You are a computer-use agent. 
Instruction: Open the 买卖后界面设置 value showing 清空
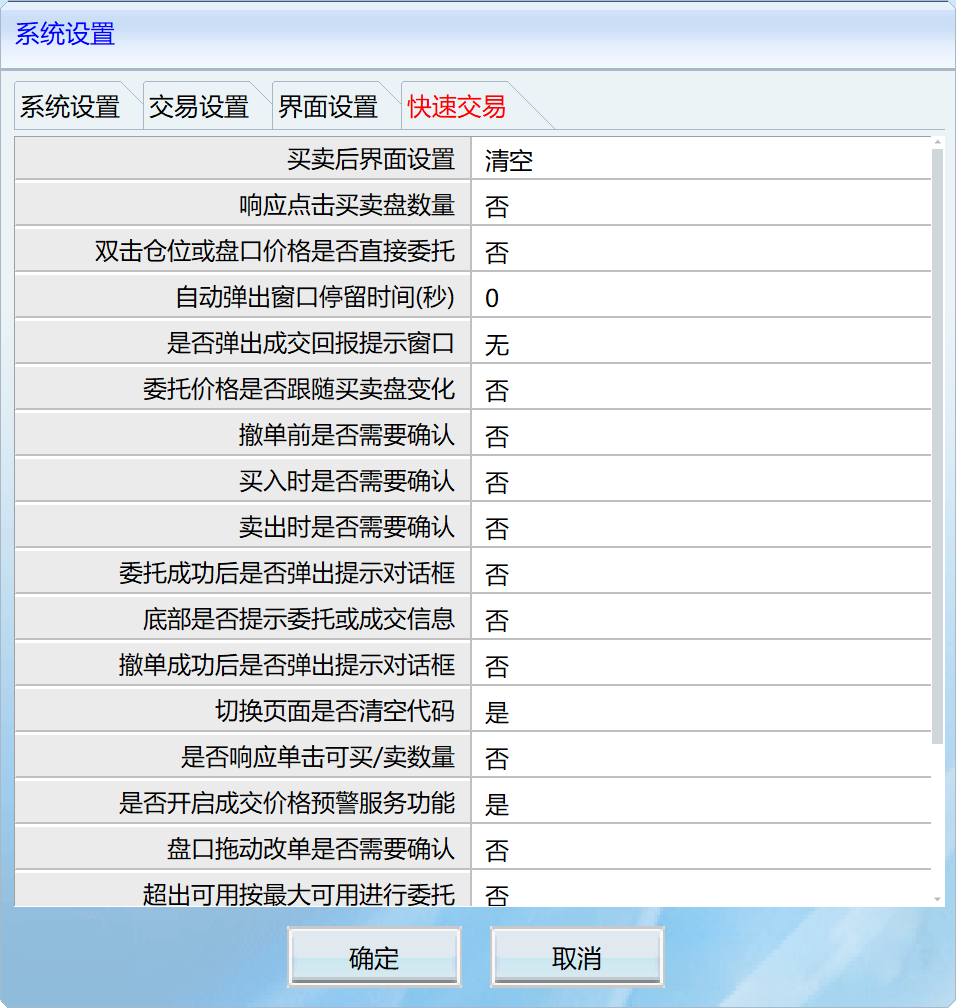[700, 160]
